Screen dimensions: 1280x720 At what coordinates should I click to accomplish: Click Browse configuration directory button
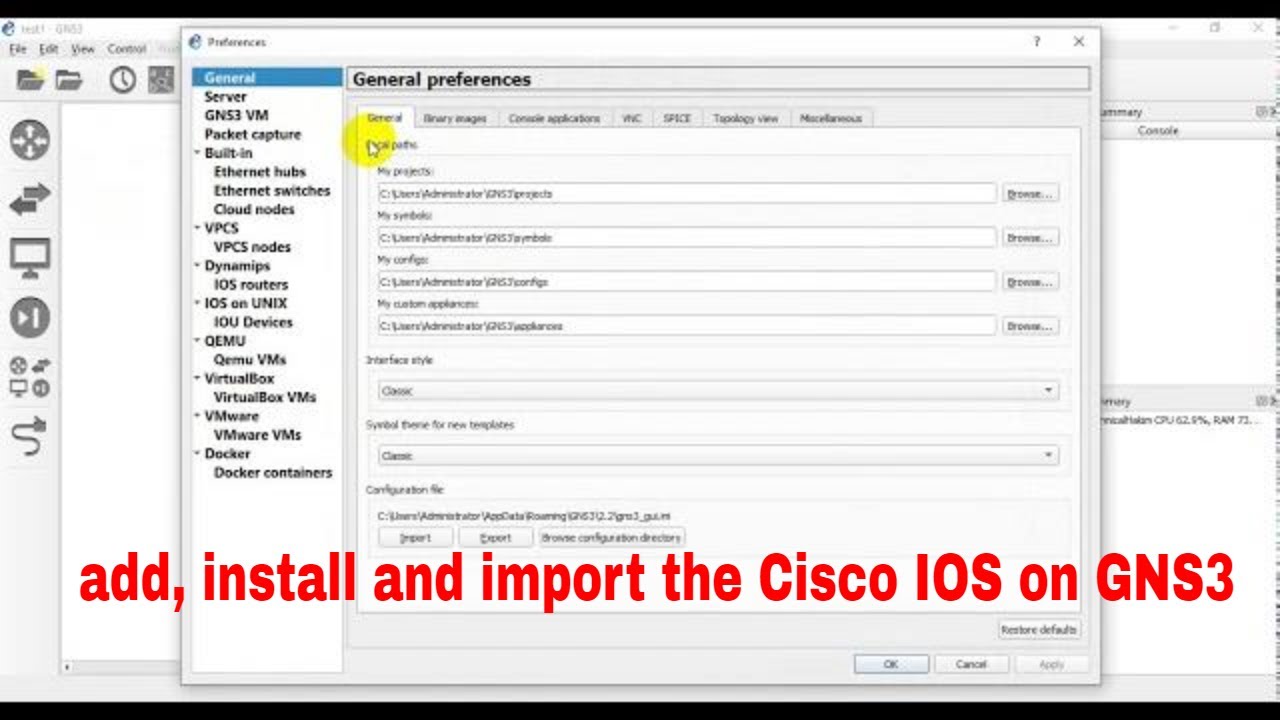point(611,538)
